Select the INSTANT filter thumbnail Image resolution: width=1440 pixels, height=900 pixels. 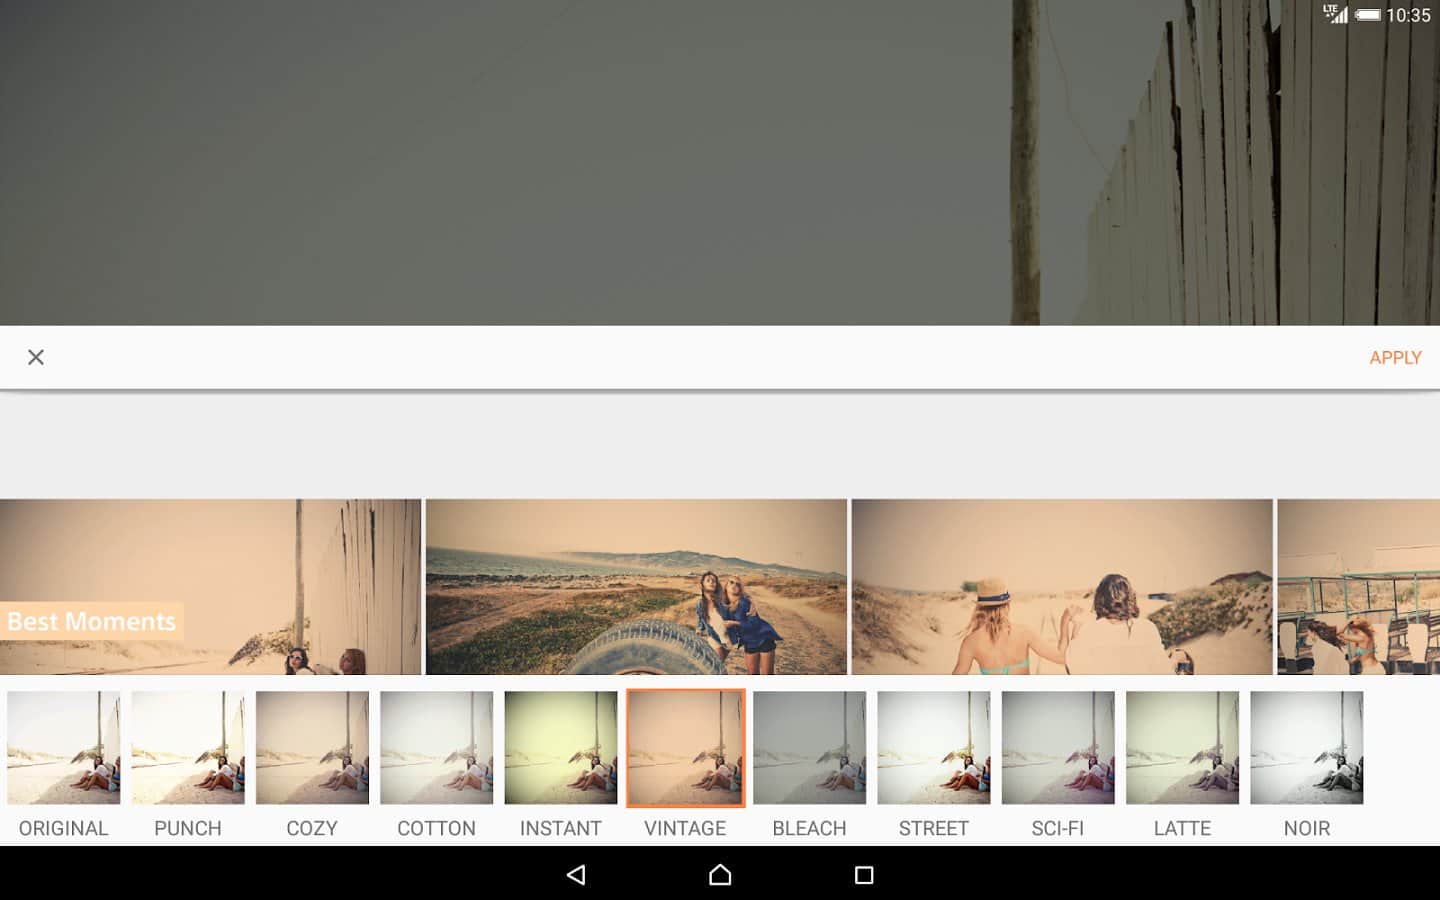coord(560,748)
